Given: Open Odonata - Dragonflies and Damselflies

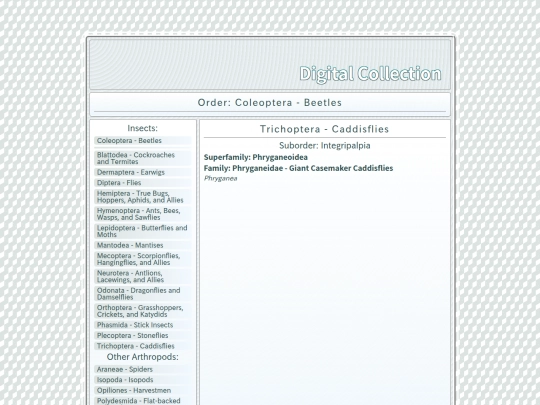Looking at the screenshot, I should tap(143, 294).
